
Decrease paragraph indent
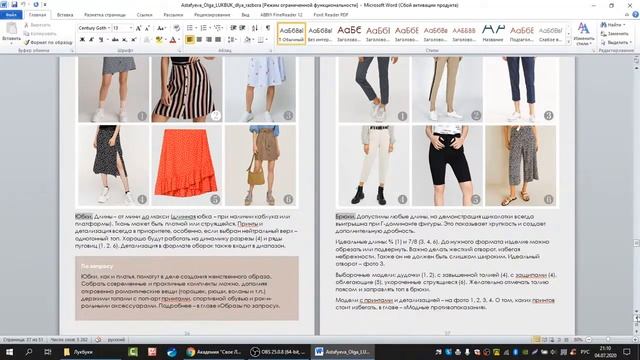[x=233, y=28]
